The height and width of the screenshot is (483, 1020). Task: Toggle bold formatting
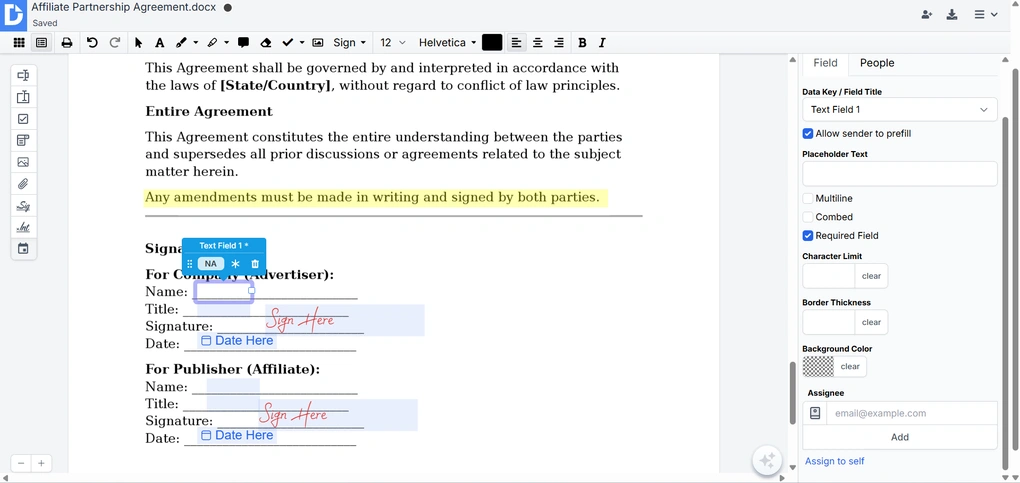pos(582,42)
